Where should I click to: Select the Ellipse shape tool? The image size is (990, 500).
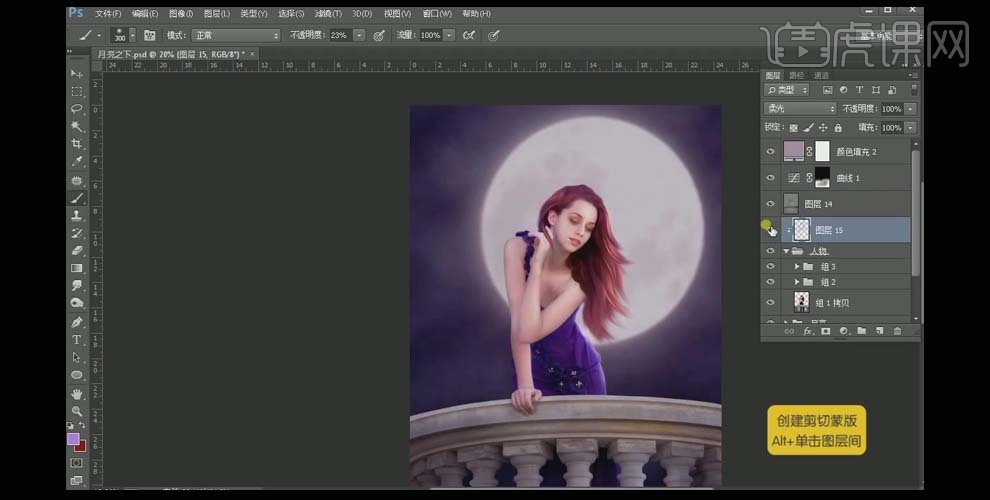click(x=77, y=375)
